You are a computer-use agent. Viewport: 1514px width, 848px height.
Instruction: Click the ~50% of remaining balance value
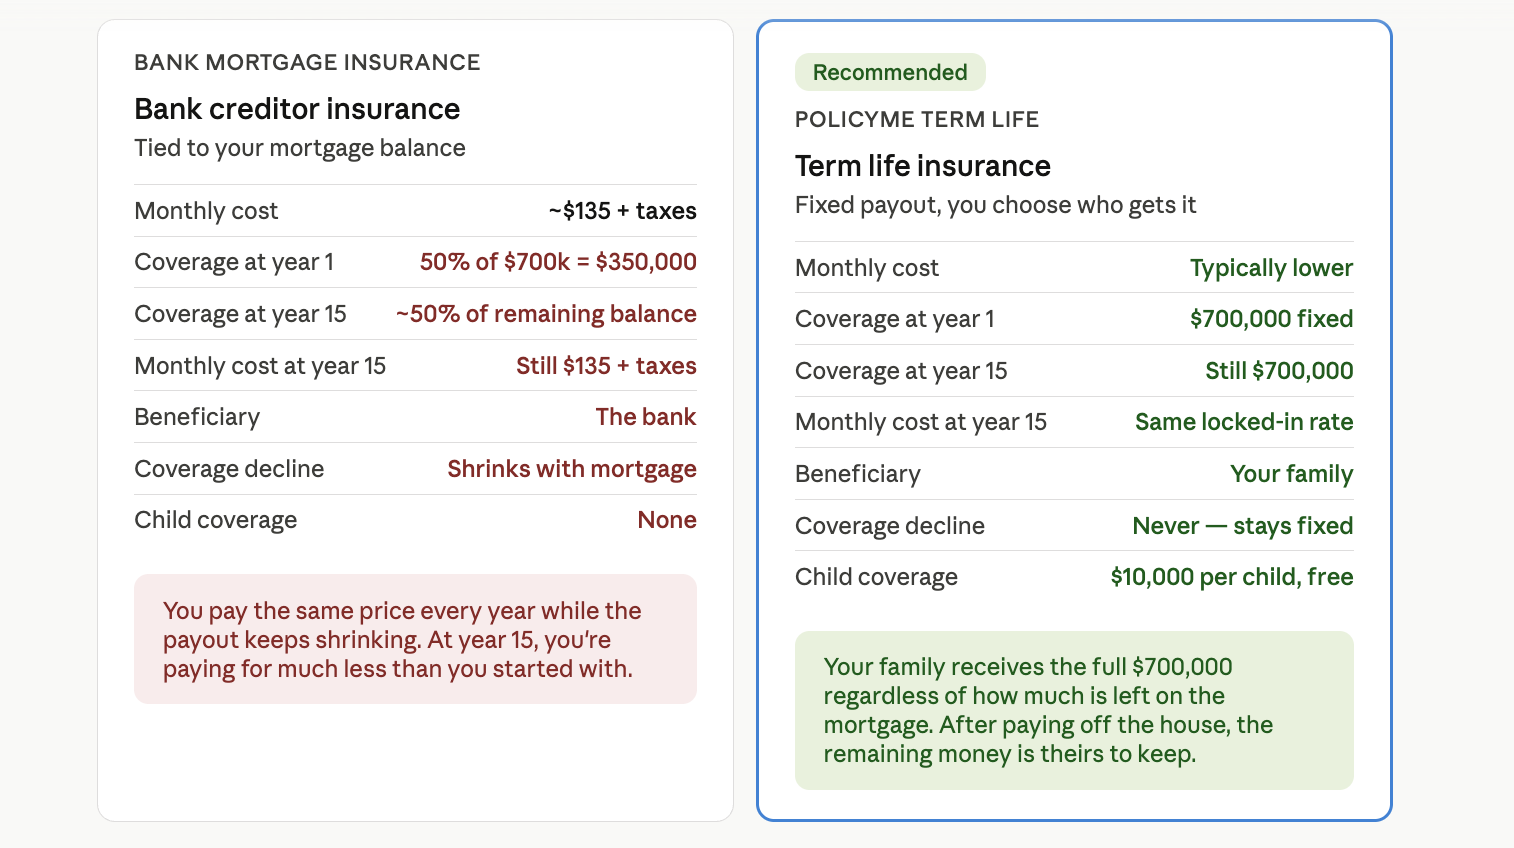pyautogui.click(x=546, y=314)
